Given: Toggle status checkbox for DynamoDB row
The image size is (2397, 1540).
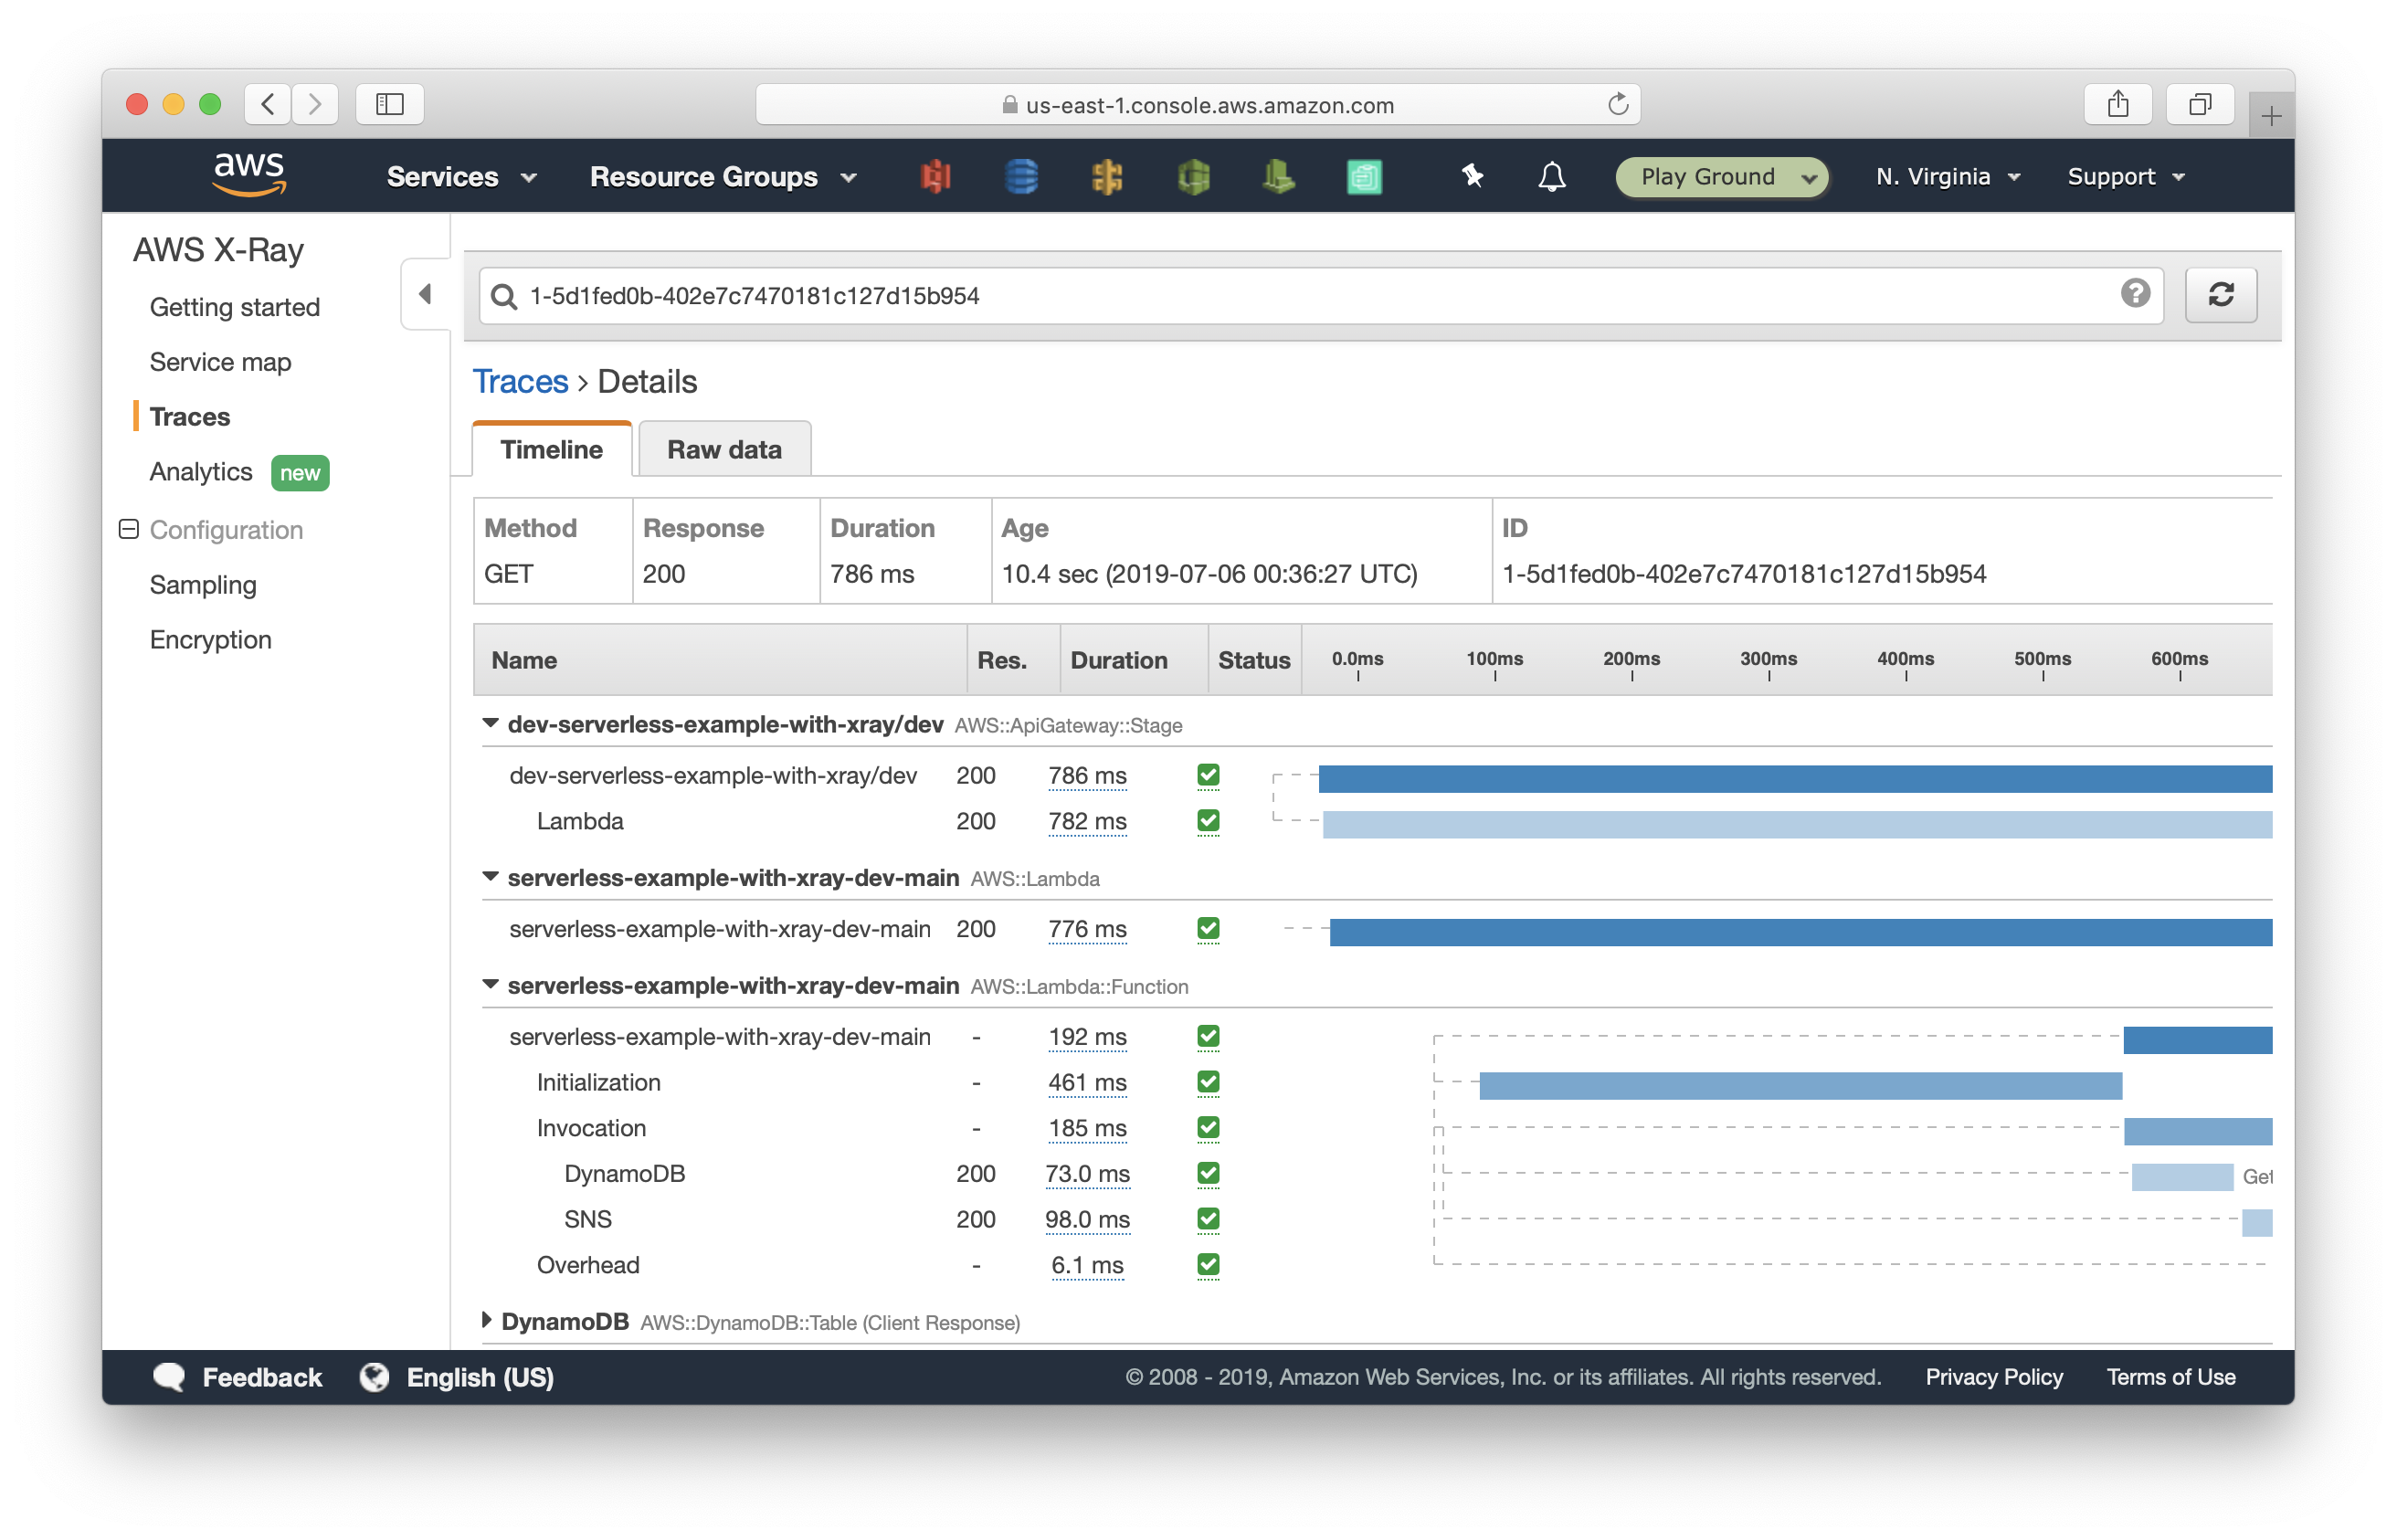Looking at the screenshot, I should (1209, 1172).
